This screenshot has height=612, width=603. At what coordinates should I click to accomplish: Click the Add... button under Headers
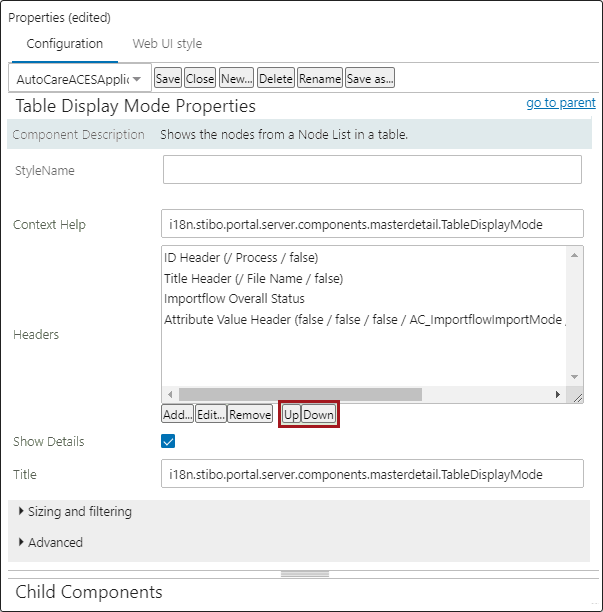tap(177, 414)
